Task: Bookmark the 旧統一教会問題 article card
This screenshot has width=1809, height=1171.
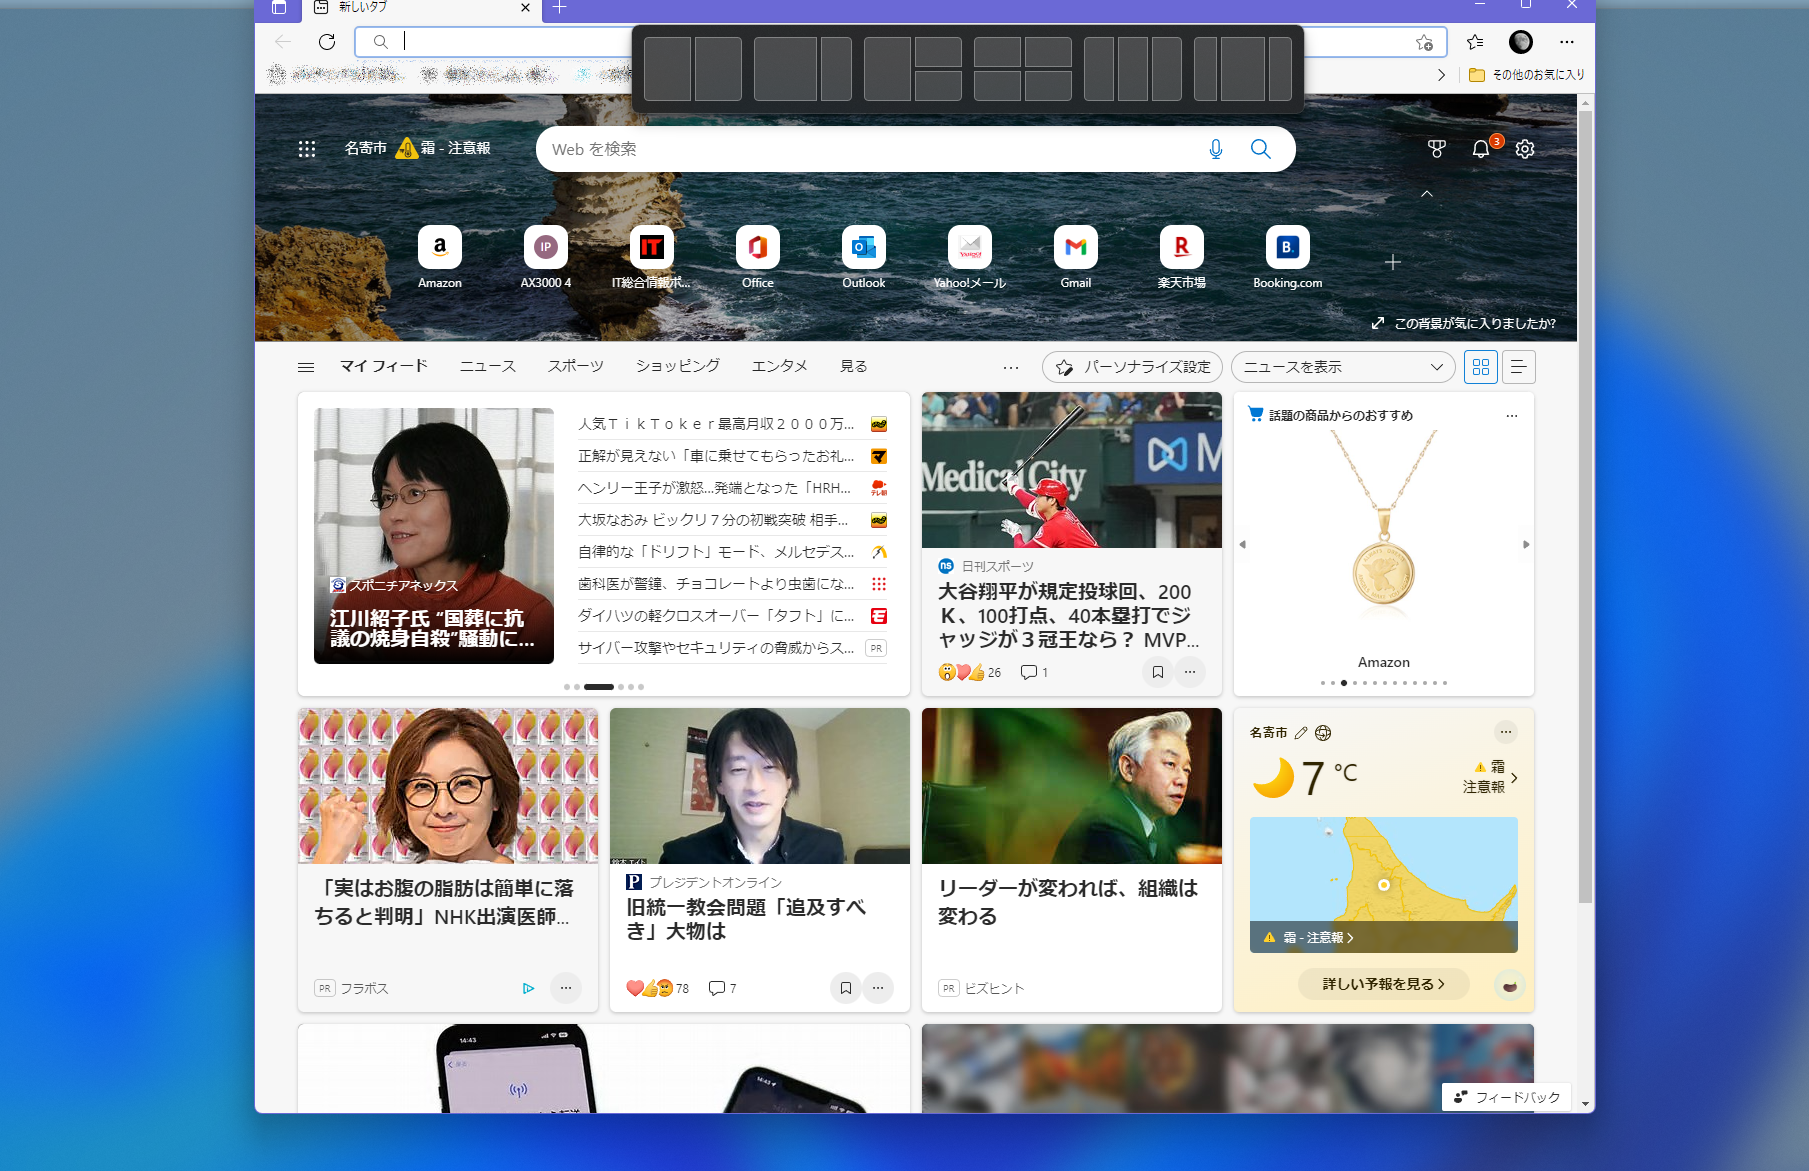Action: 846,988
